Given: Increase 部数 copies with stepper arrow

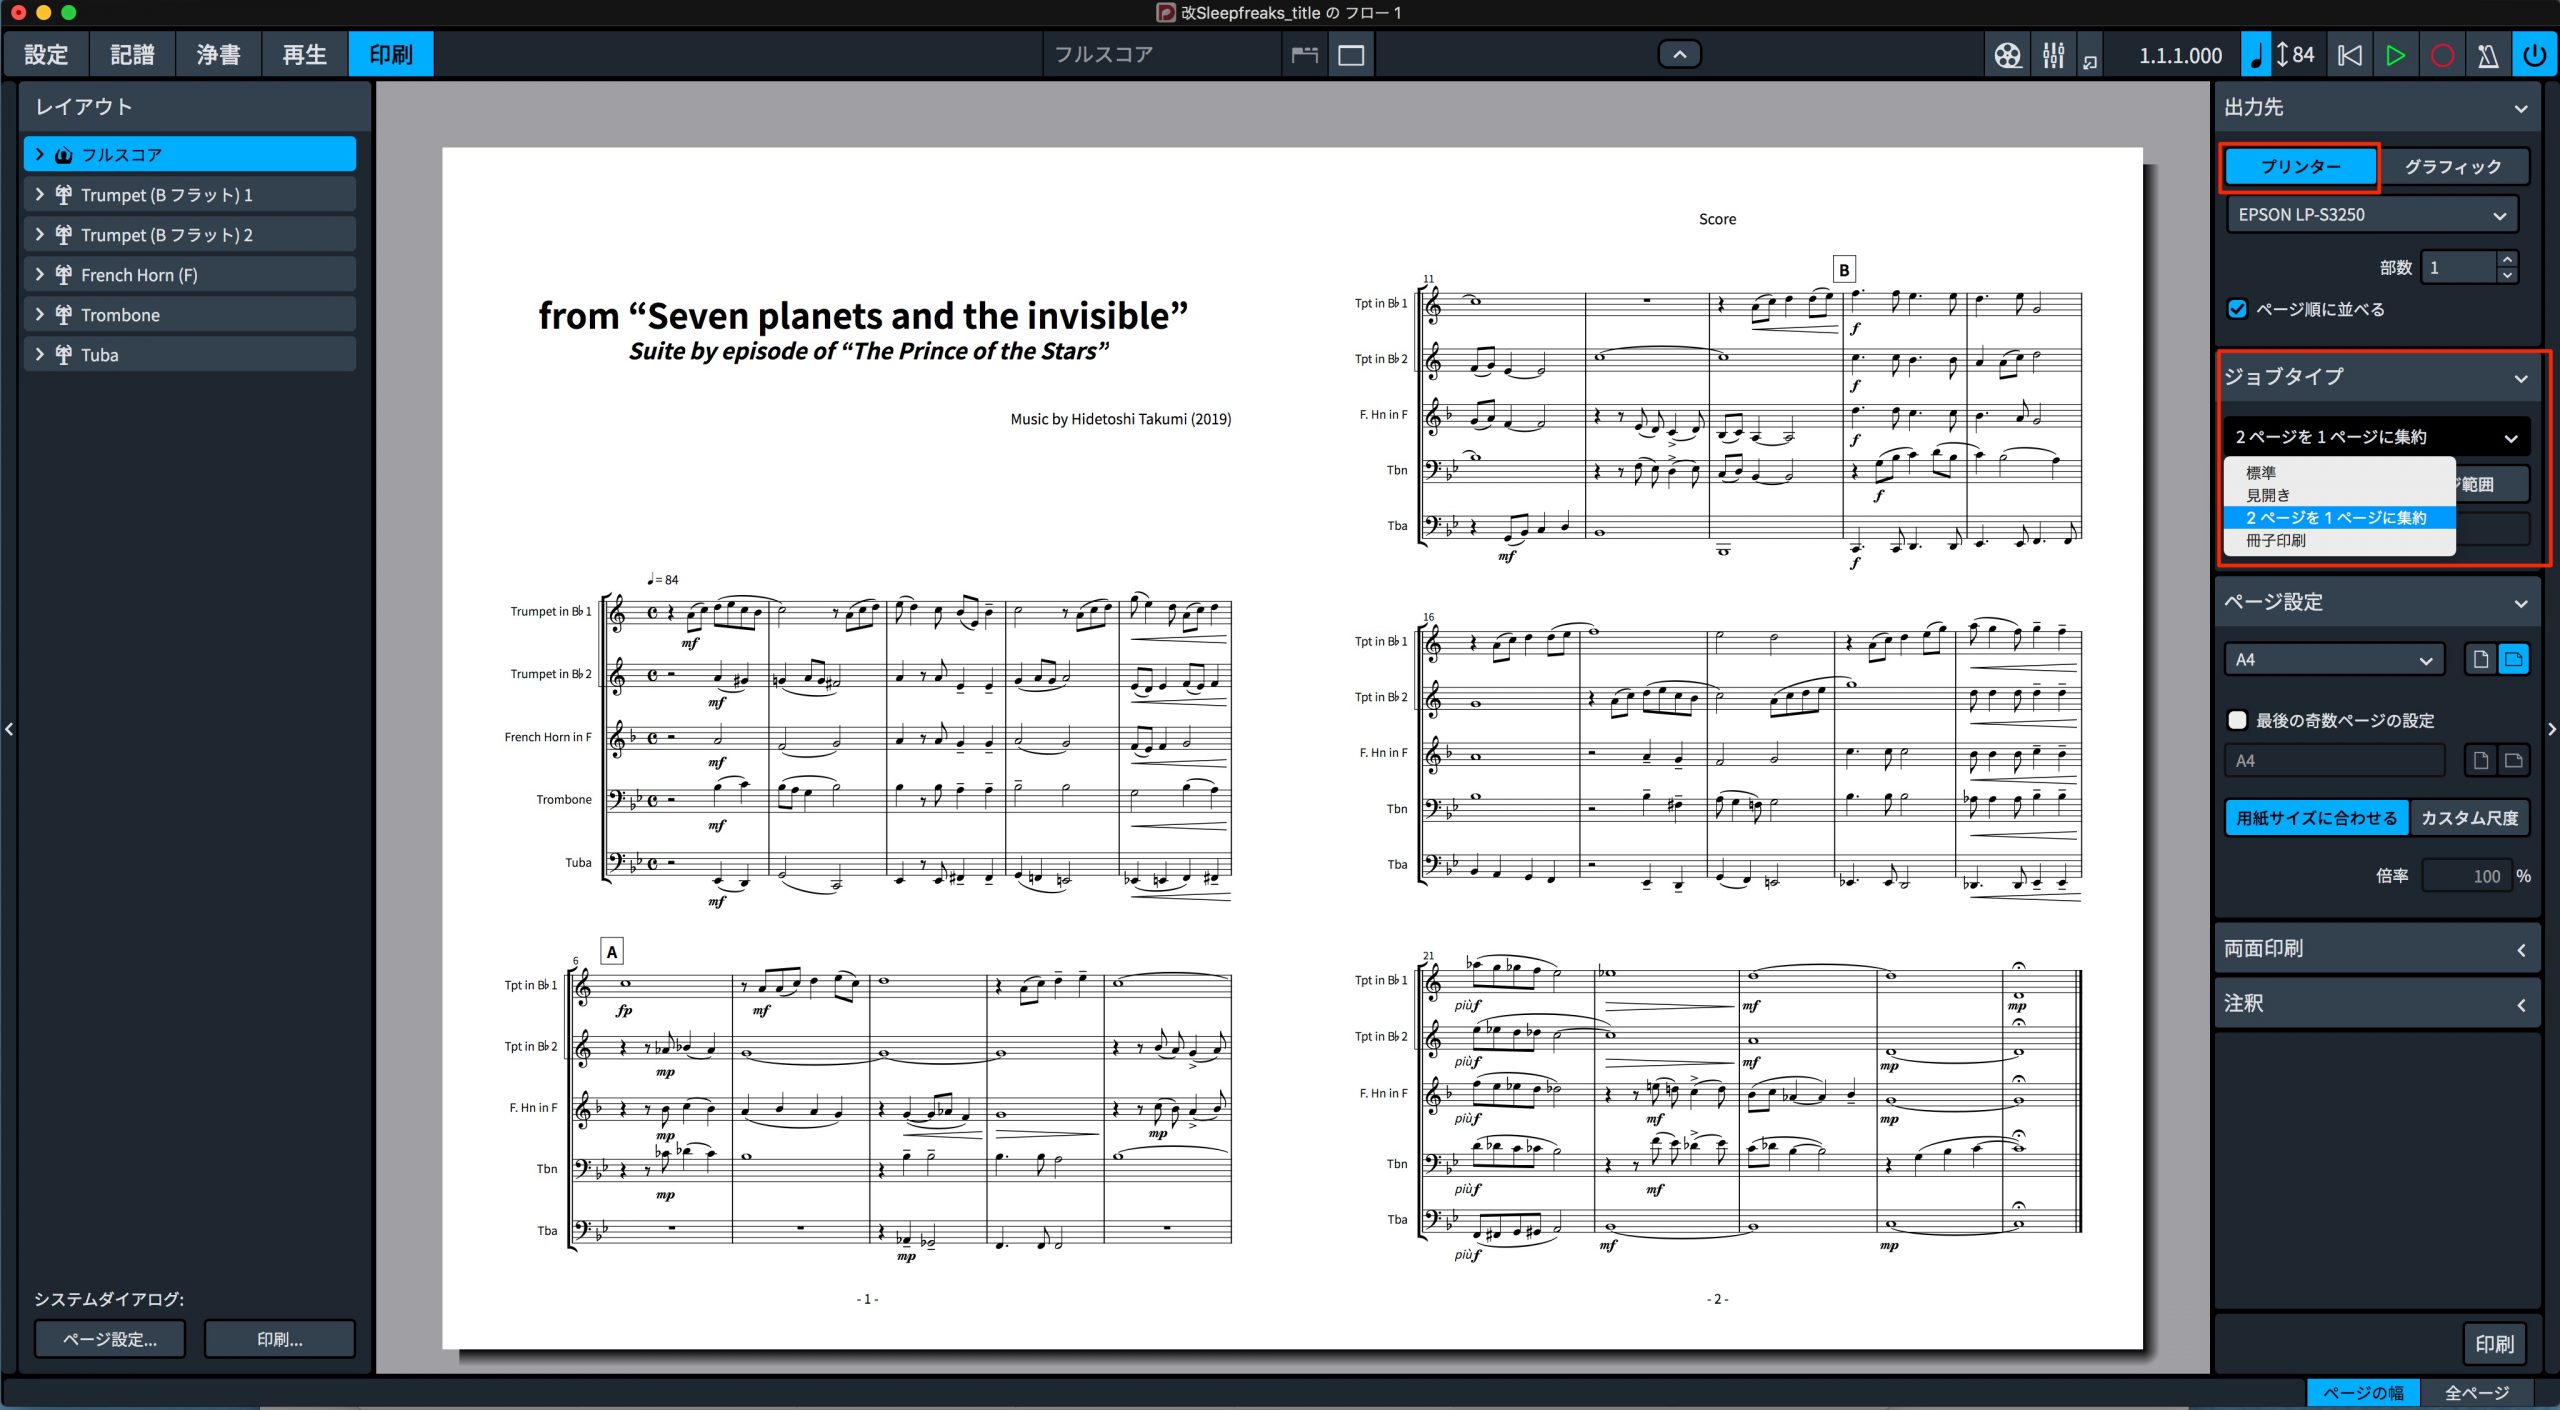Looking at the screenshot, I should click(x=2506, y=260).
